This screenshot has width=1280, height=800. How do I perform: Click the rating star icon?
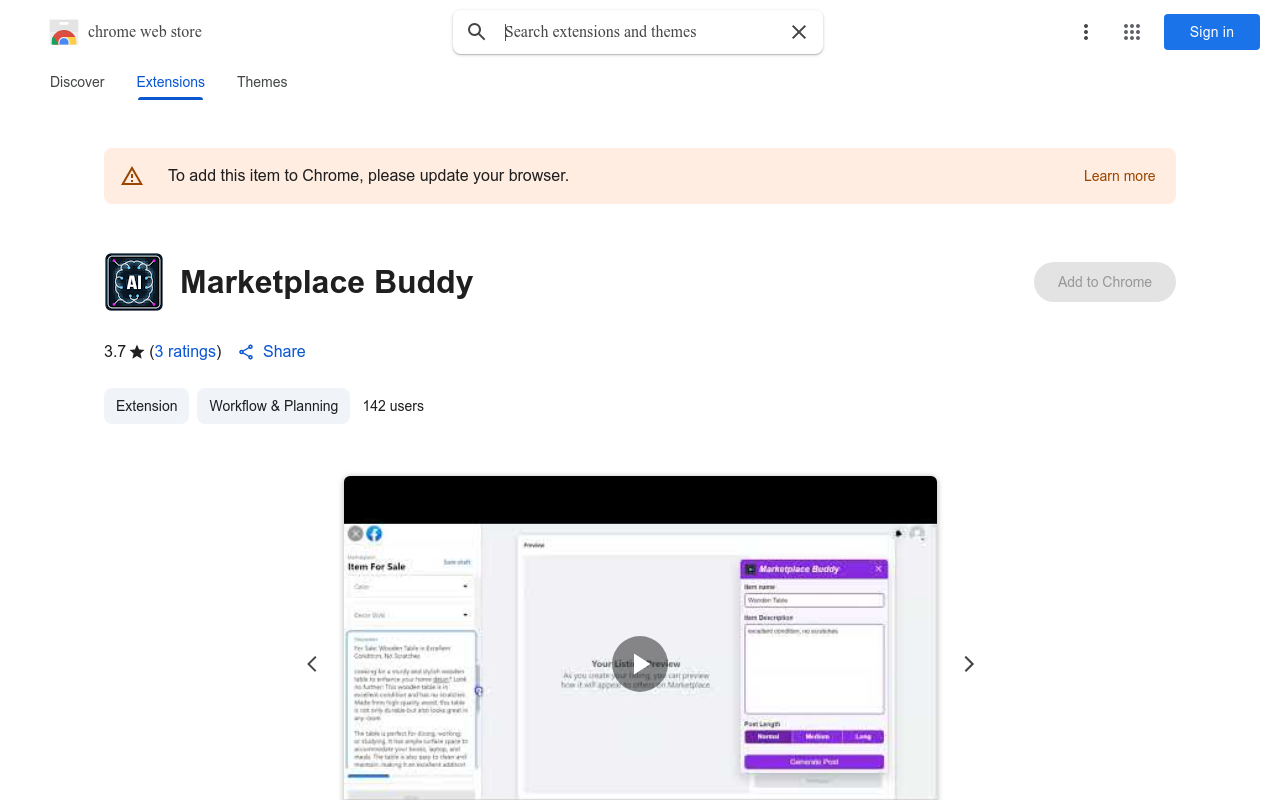137,352
